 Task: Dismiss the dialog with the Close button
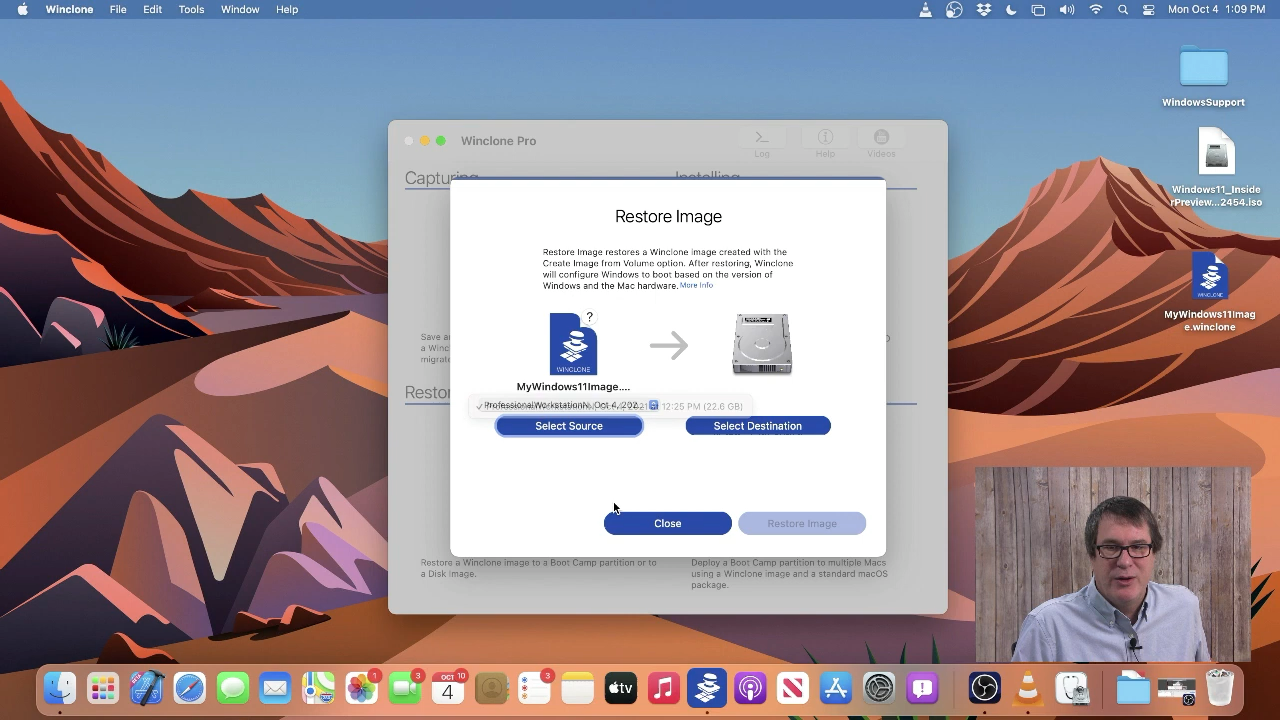coord(667,523)
